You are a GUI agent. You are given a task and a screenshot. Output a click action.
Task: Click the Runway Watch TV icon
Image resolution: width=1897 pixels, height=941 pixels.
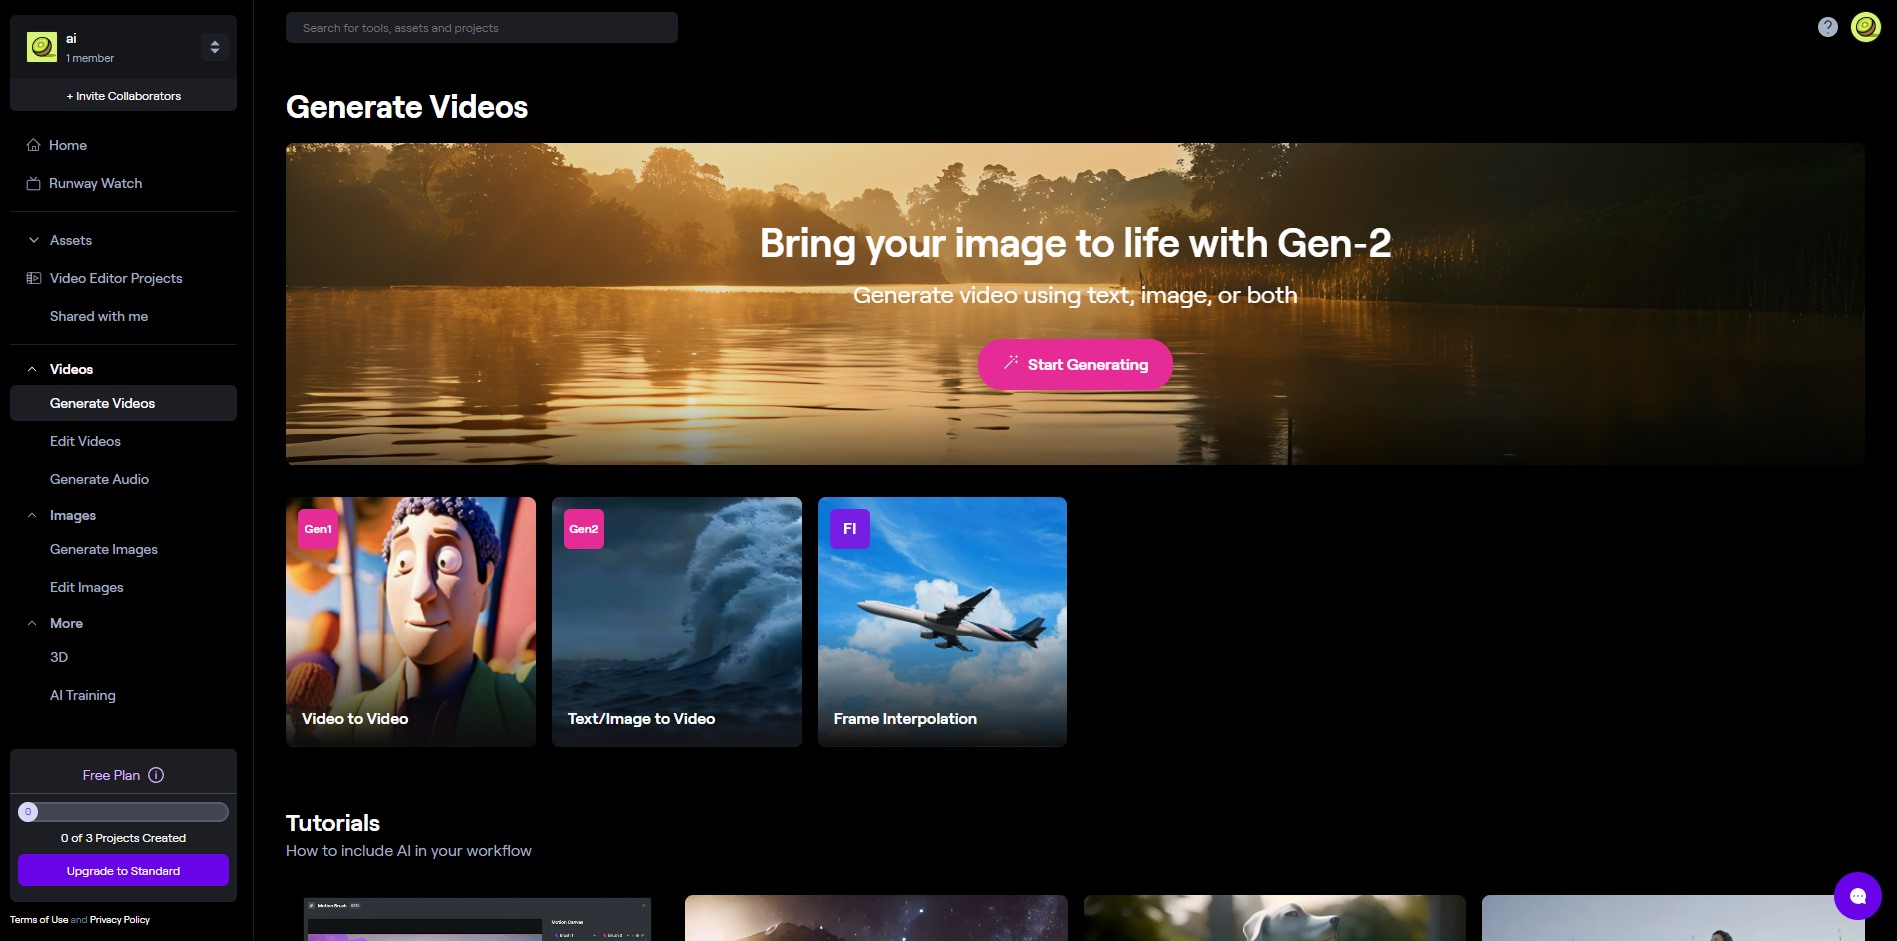(34, 183)
